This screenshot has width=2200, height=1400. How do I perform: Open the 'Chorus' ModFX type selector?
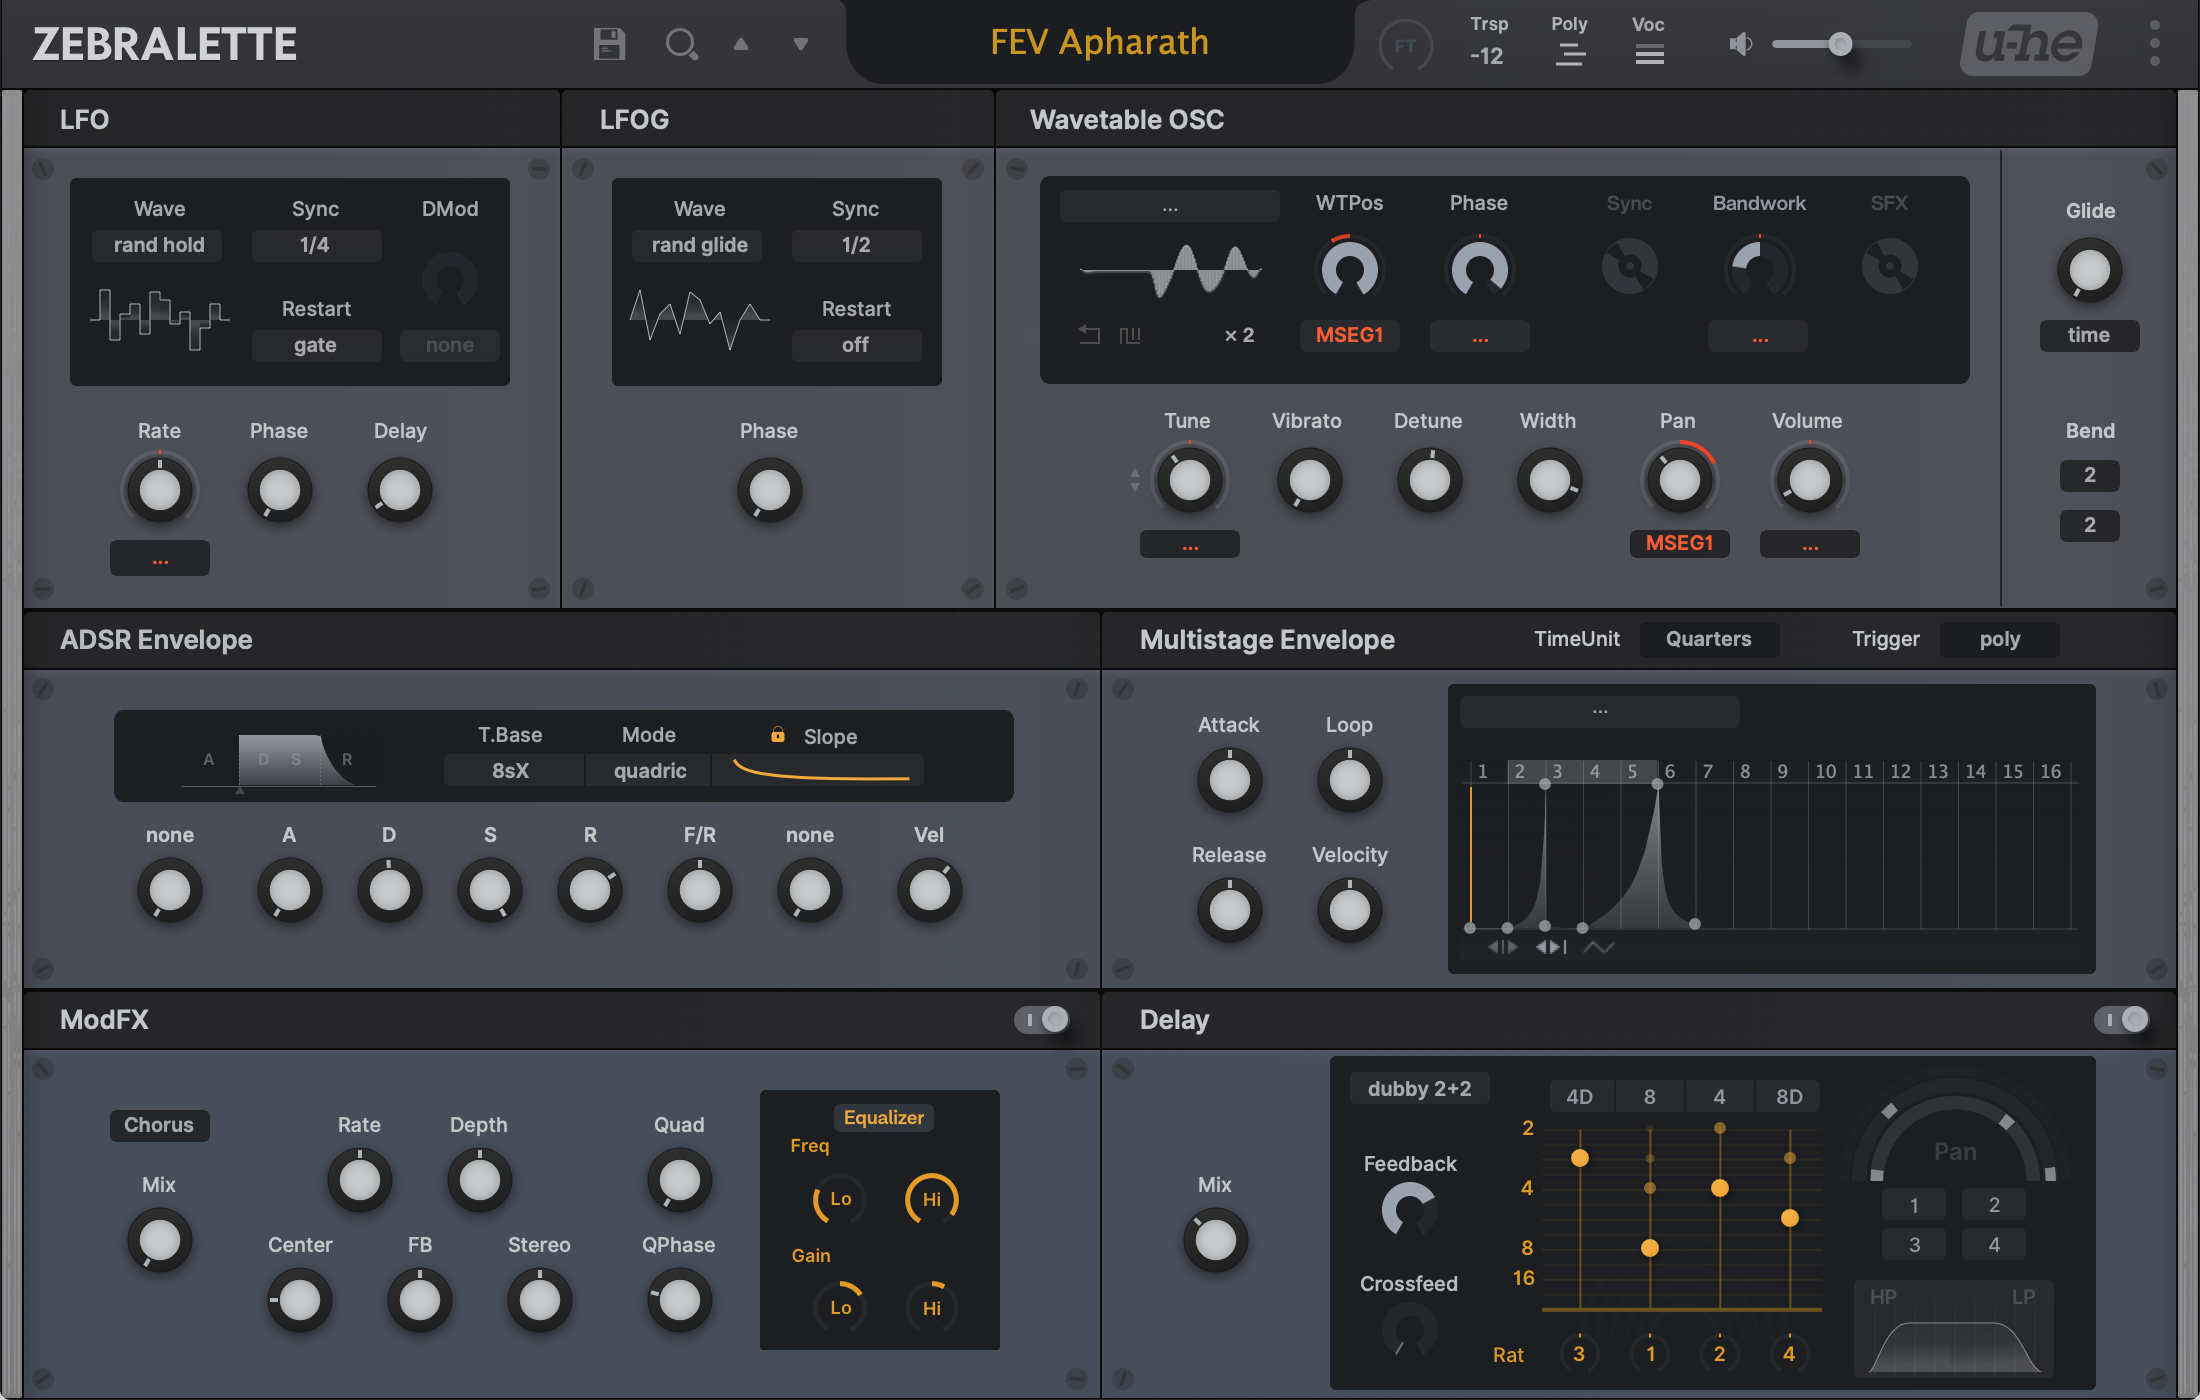(159, 1125)
